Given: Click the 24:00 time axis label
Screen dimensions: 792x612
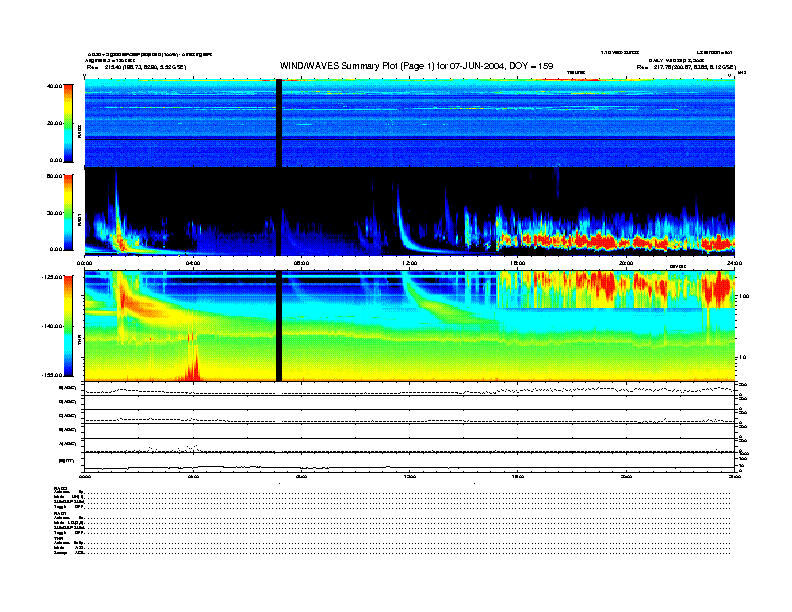Looking at the screenshot, I should tap(731, 263).
